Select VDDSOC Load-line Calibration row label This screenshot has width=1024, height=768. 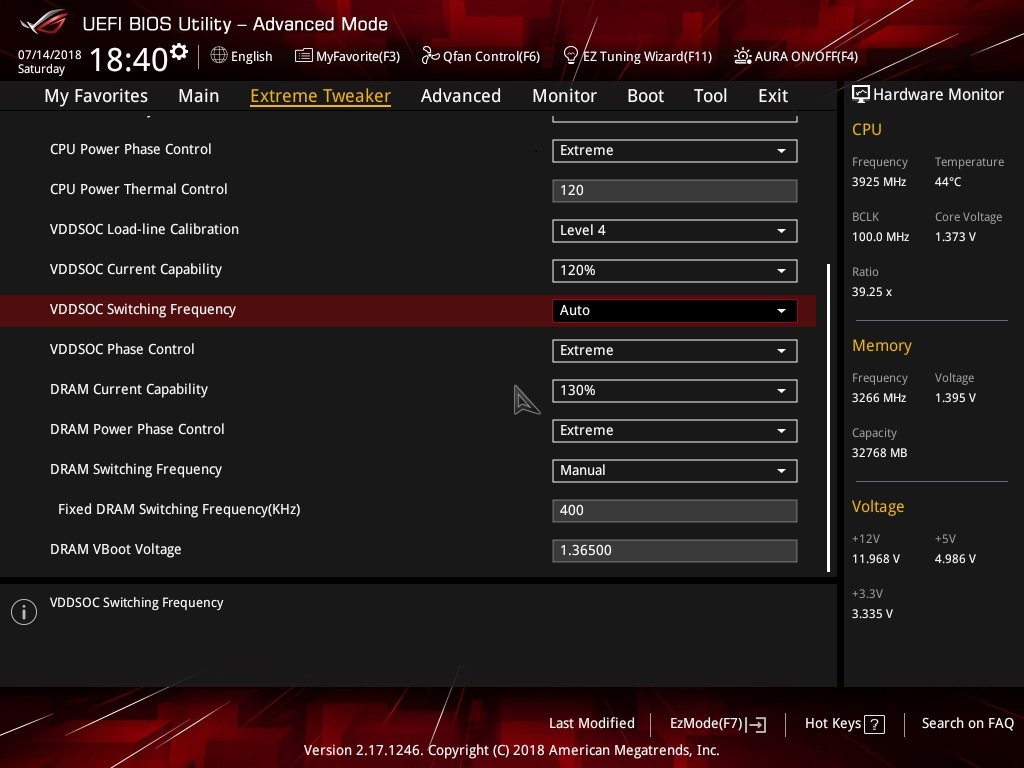[x=144, y=229]
